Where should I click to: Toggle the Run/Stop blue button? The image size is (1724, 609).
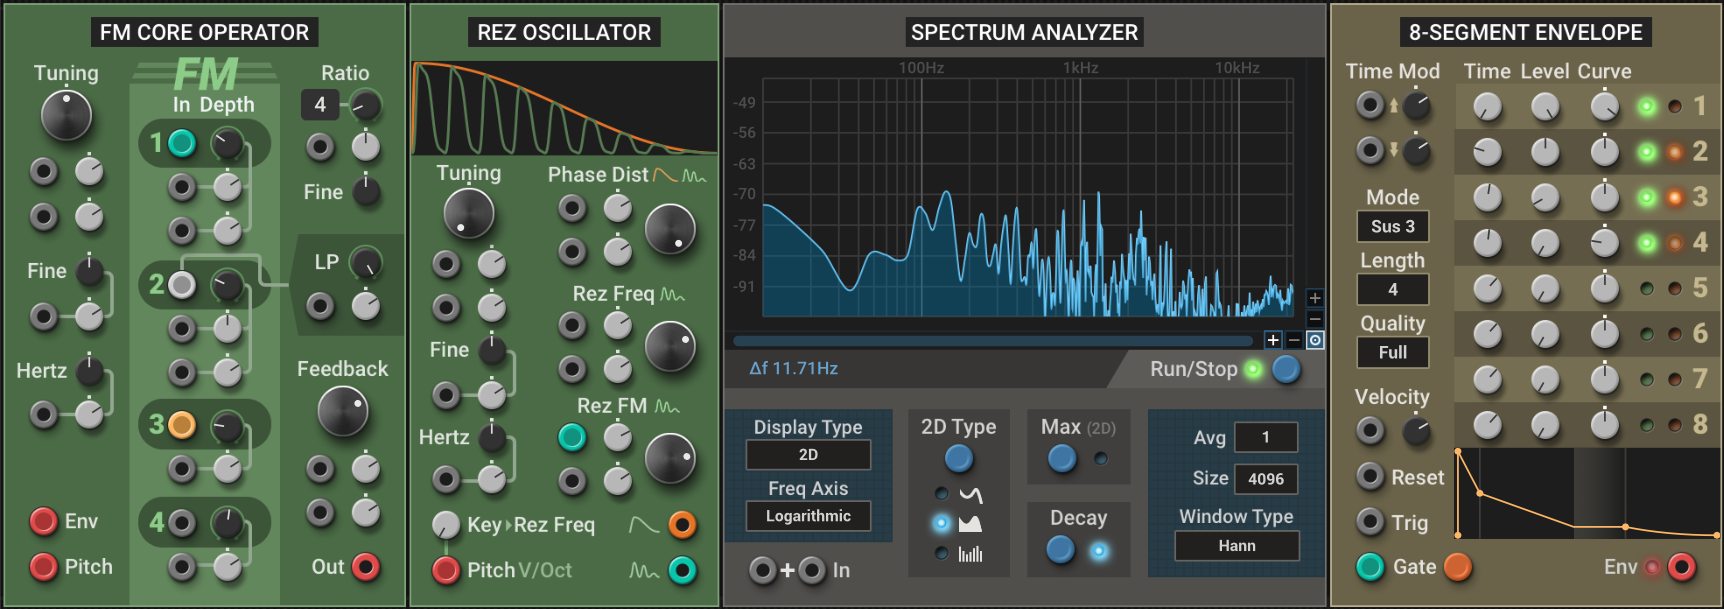click(x=1286, y=369)
